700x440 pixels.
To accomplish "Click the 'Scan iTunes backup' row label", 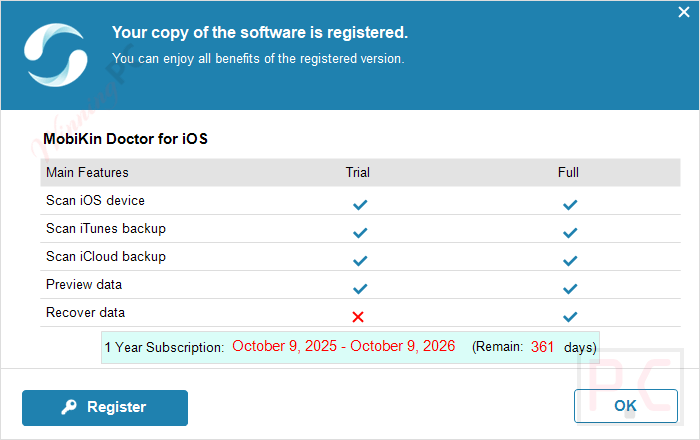I will click(106, 228).
